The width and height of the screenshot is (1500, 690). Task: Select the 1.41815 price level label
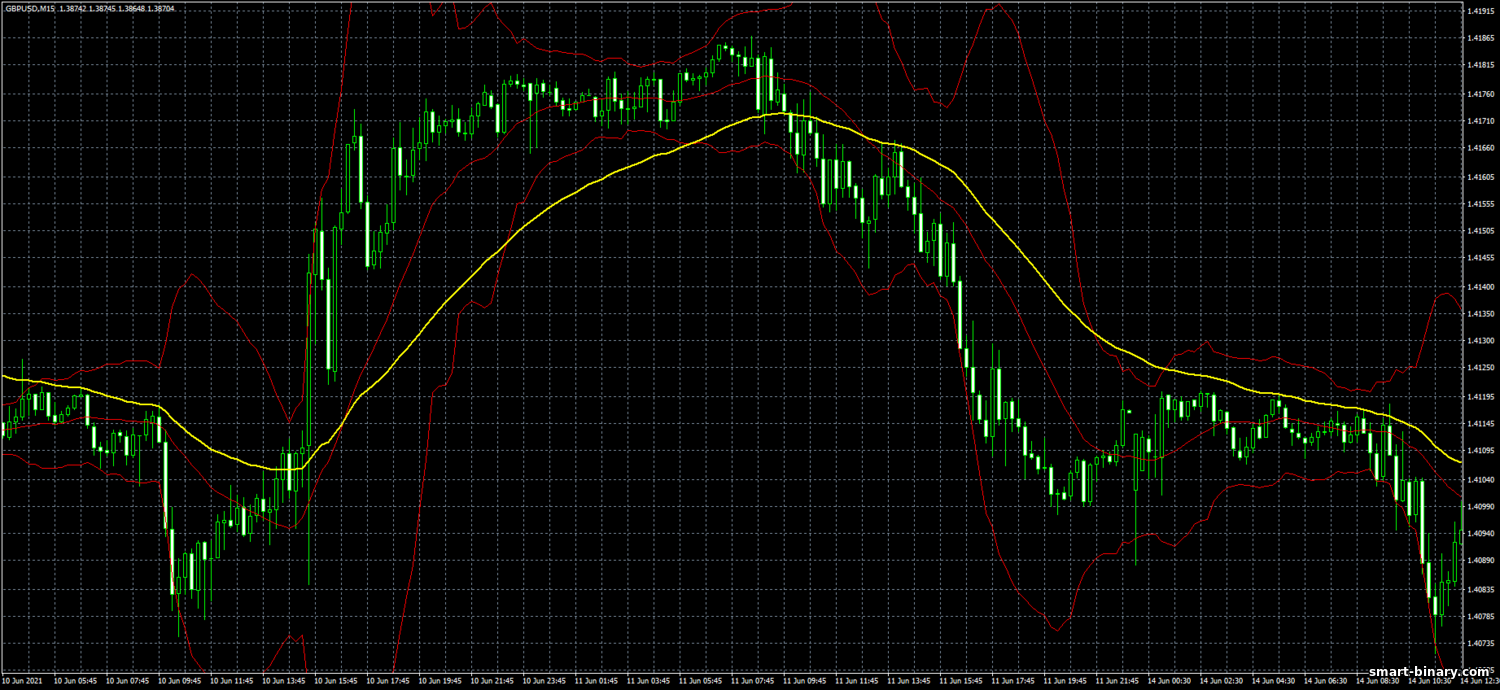[x=1481, y=66]
